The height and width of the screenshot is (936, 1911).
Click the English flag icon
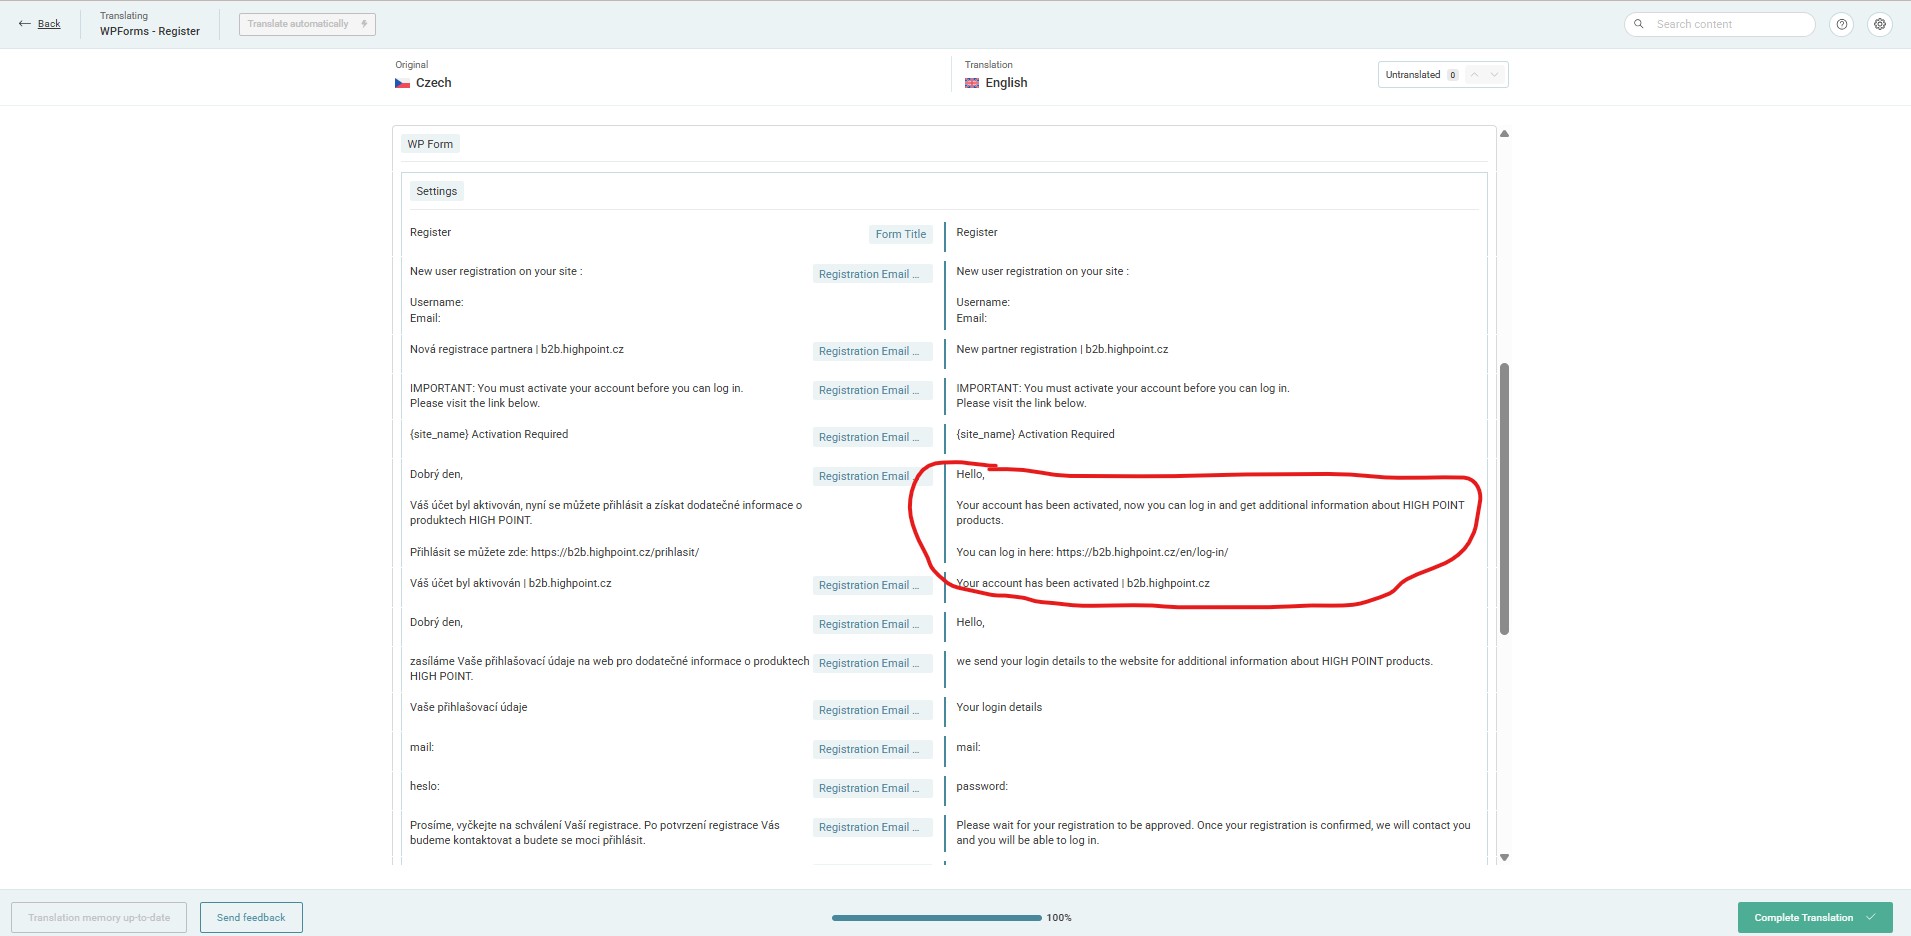pyautogui.click(x=972, y=83)
